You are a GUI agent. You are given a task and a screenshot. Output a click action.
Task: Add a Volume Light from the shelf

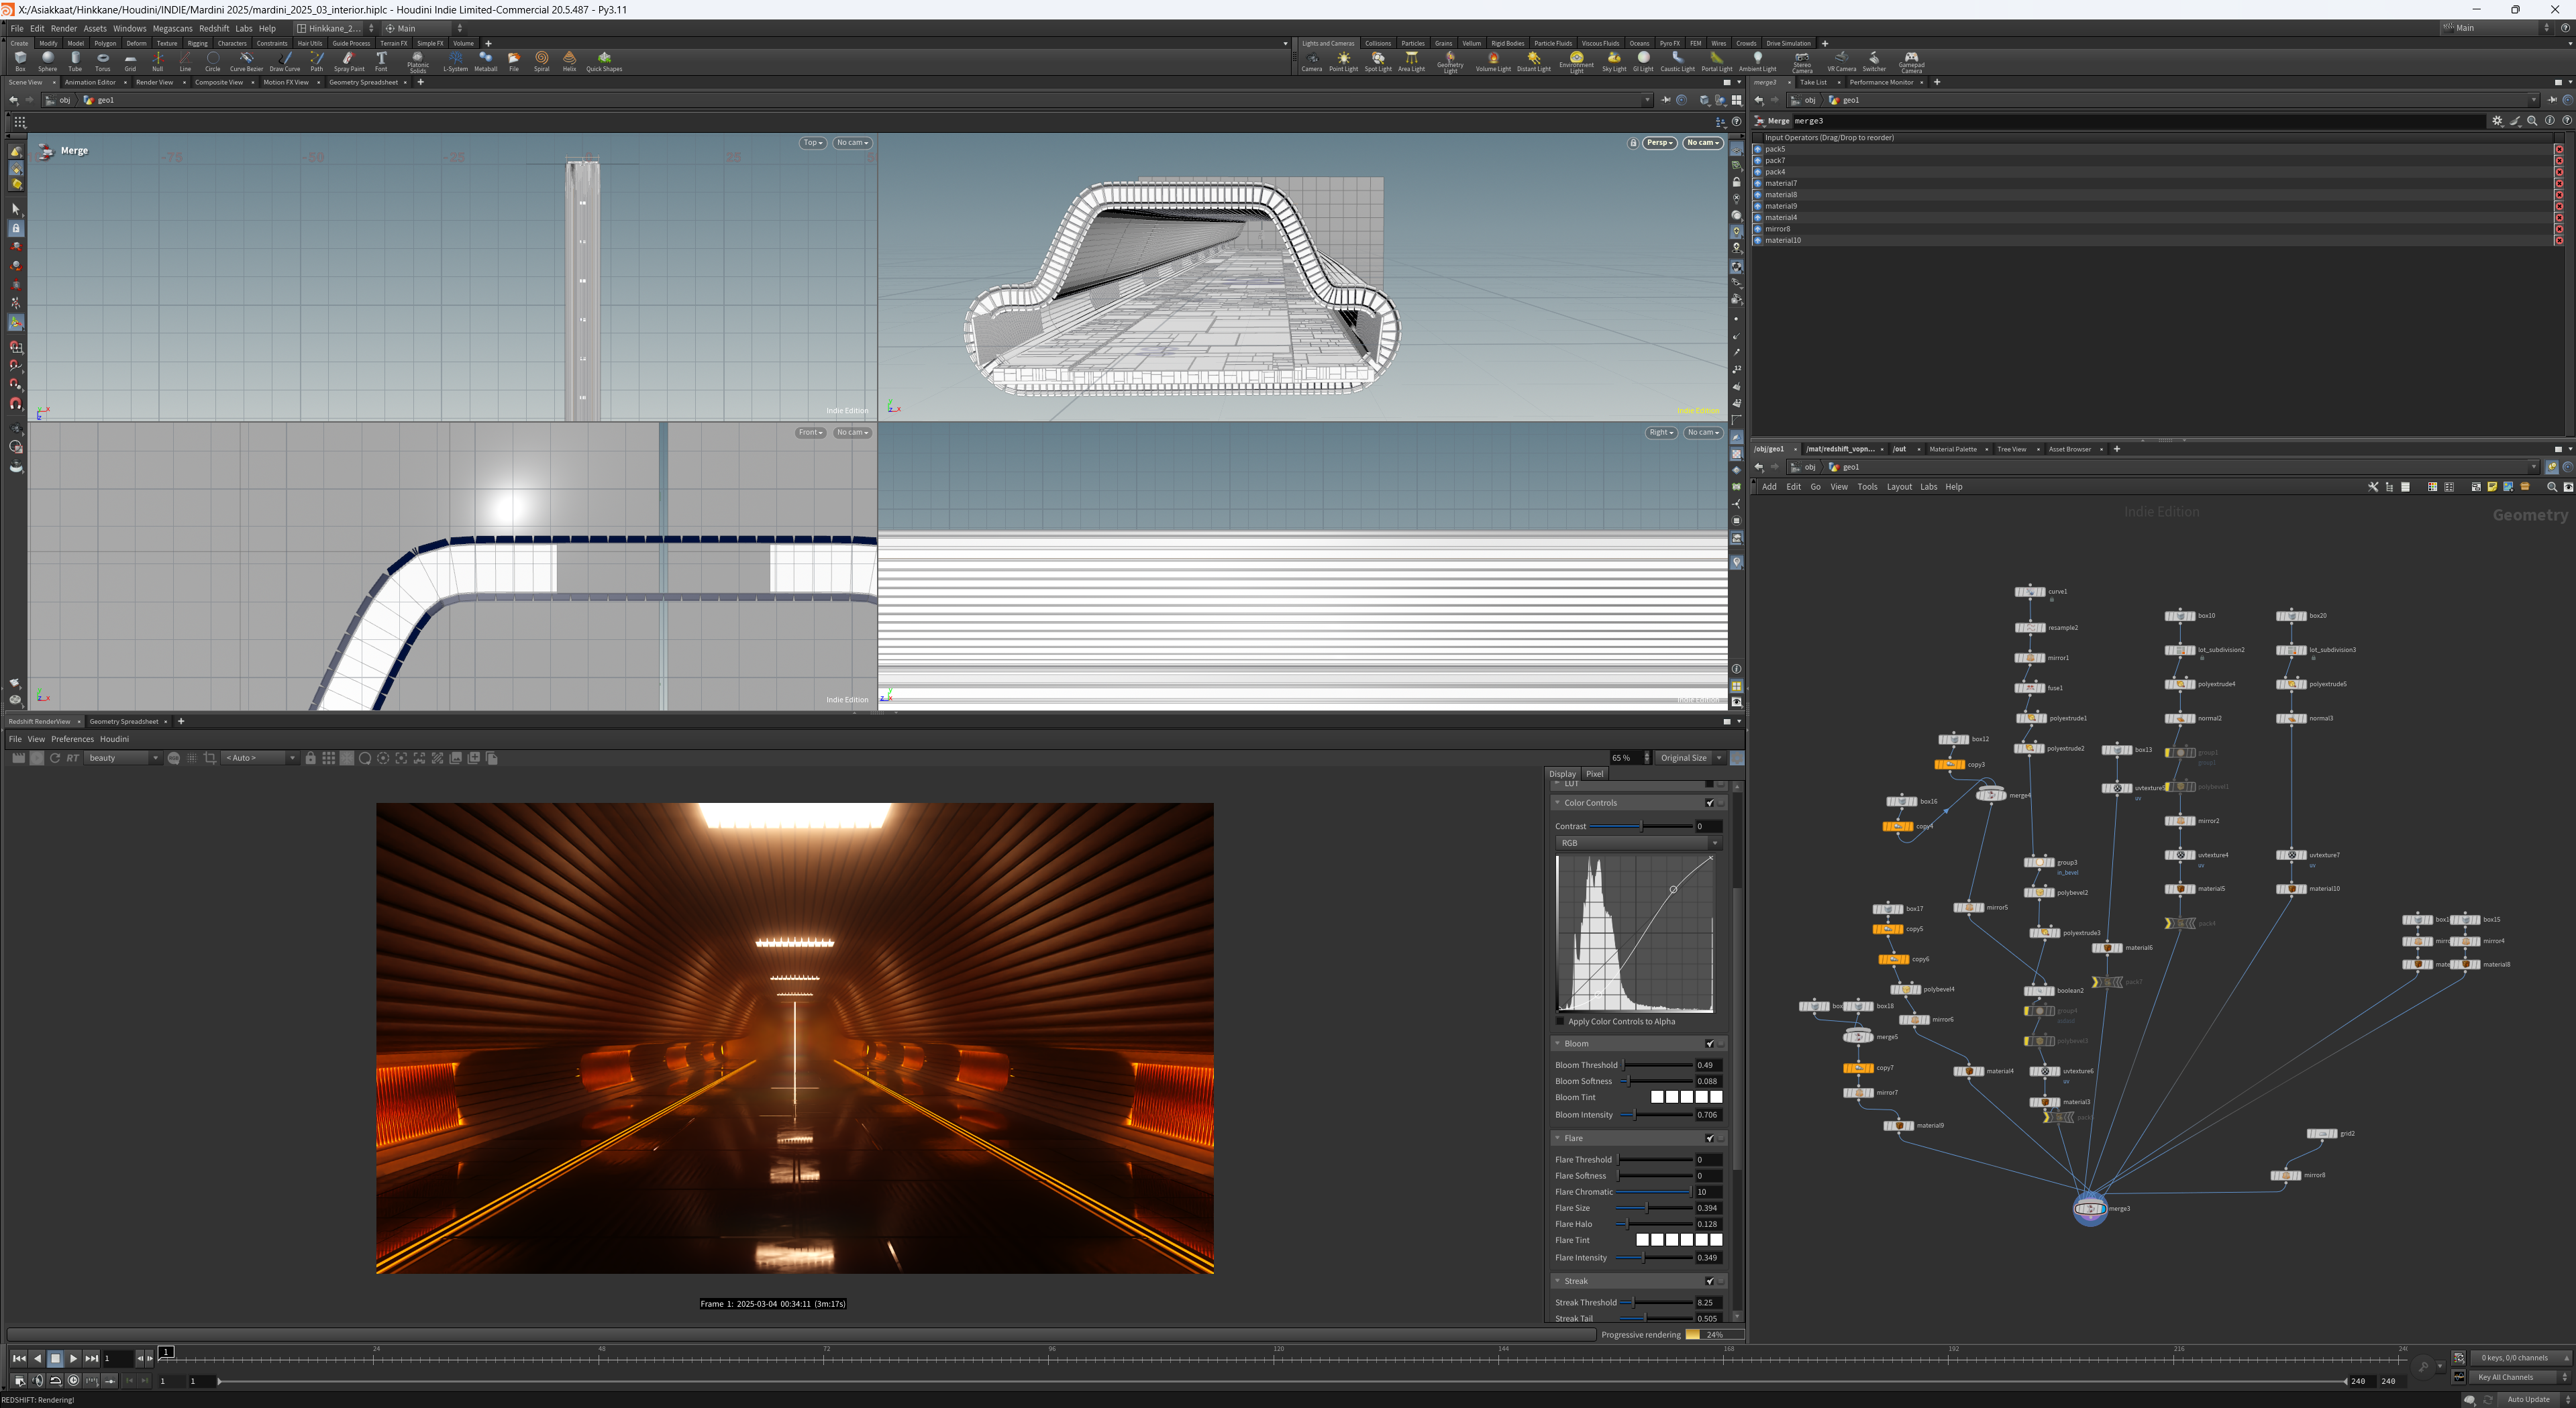[1493, 61]
